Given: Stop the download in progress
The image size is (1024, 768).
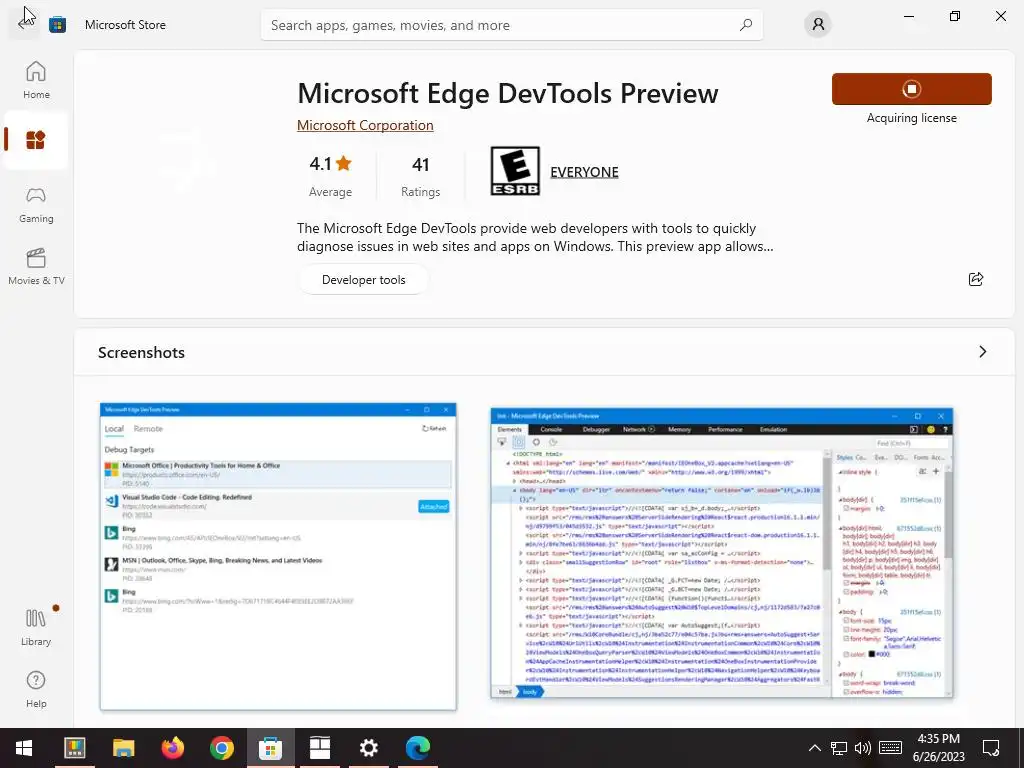Looking at the screenshot, I should [x=912, y=89].
